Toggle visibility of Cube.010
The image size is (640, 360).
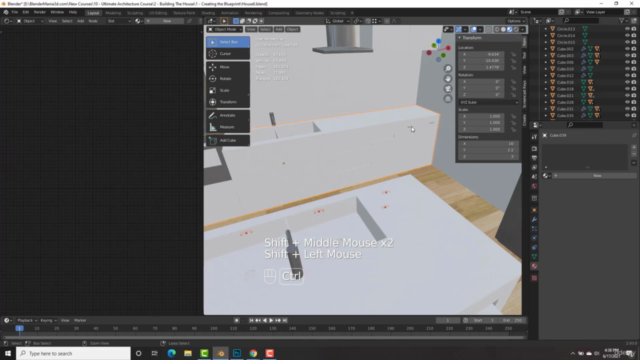(627, 69)
